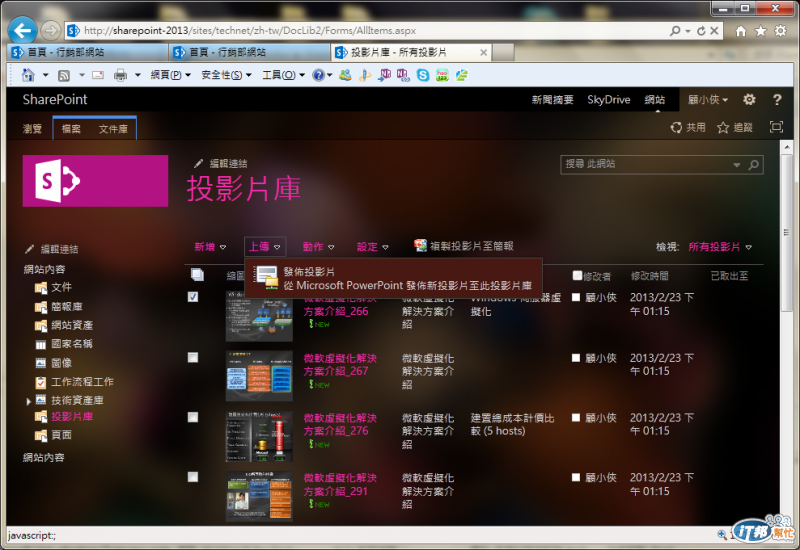The width and height of the screenshot is (800, 550).
Task: Open the search scope dropdown arrow
Action: (737, 165)
